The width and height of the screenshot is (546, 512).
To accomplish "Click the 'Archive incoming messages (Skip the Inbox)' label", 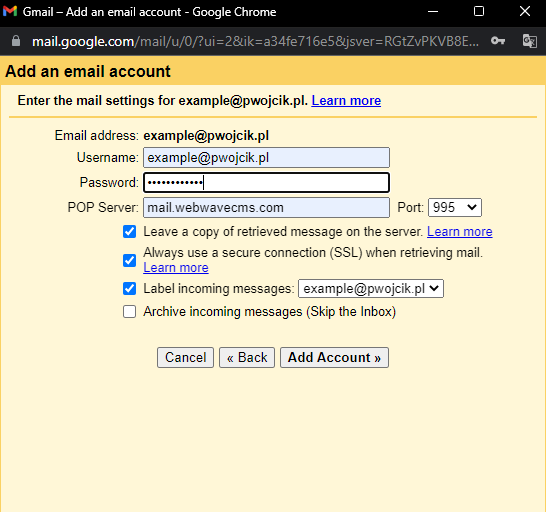I will (270, 311).
